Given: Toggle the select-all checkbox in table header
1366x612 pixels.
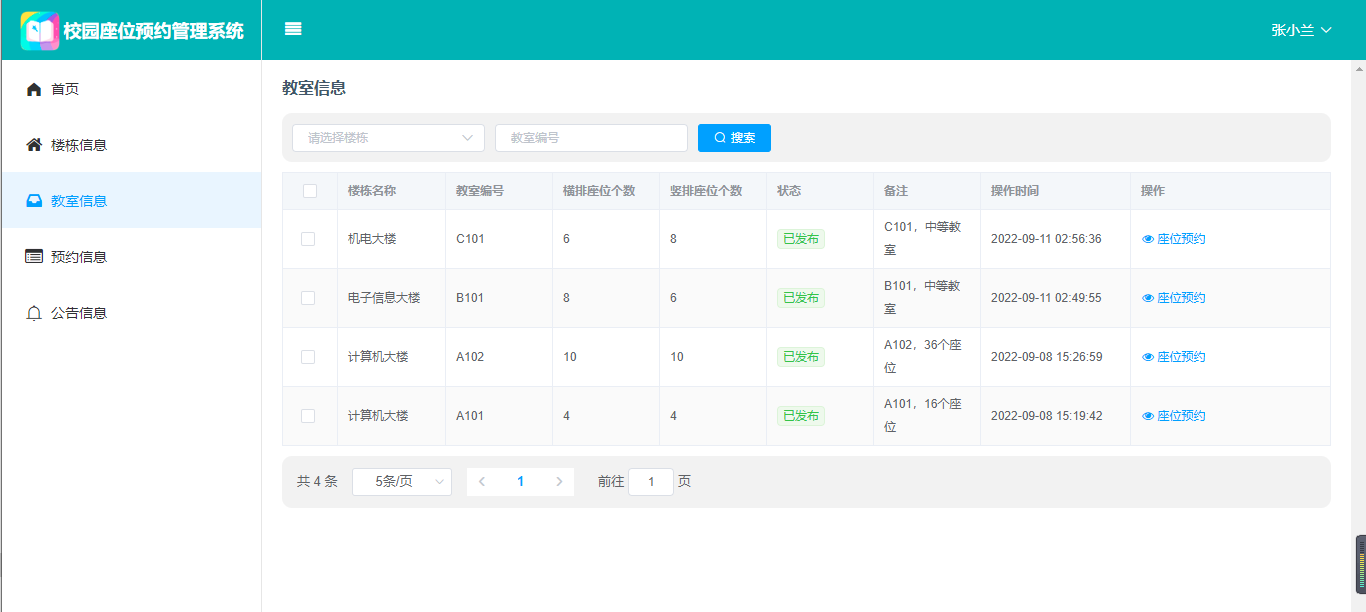Looking at the screenshot, I should click(x=310, y=191).
